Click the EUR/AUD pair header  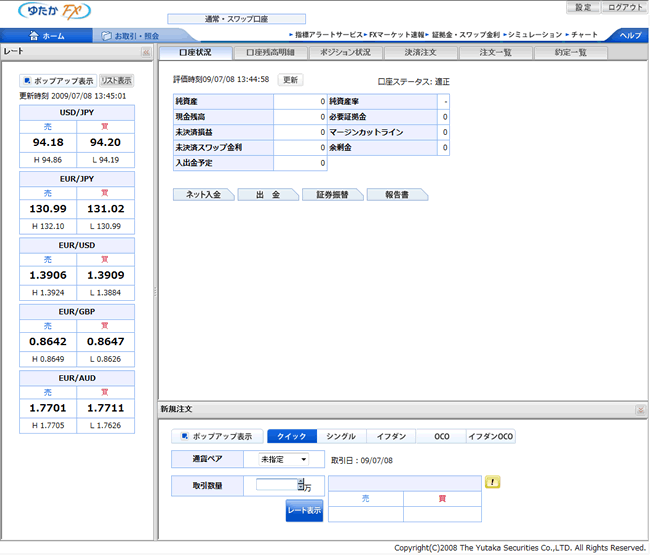pyautogui.click(x=77, y=378)
